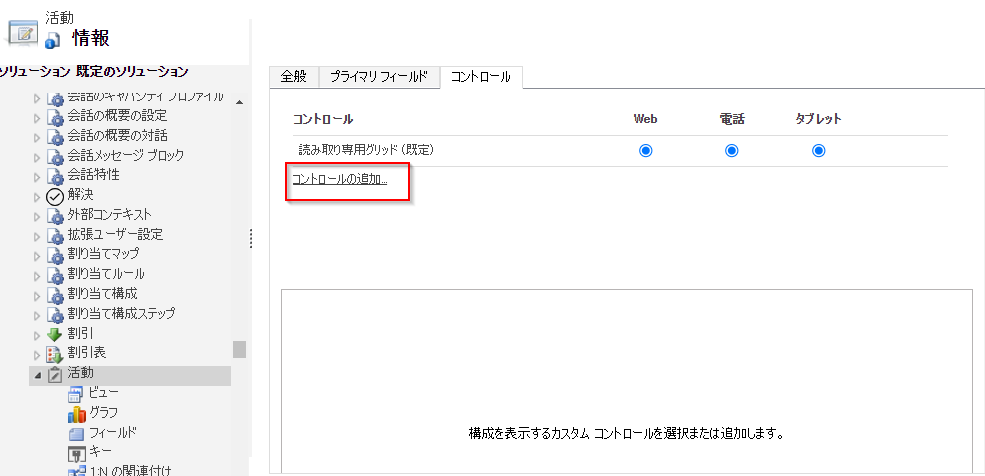
Task: Select 割り当て構成ステップ in tree
Action: pos(121,313)
